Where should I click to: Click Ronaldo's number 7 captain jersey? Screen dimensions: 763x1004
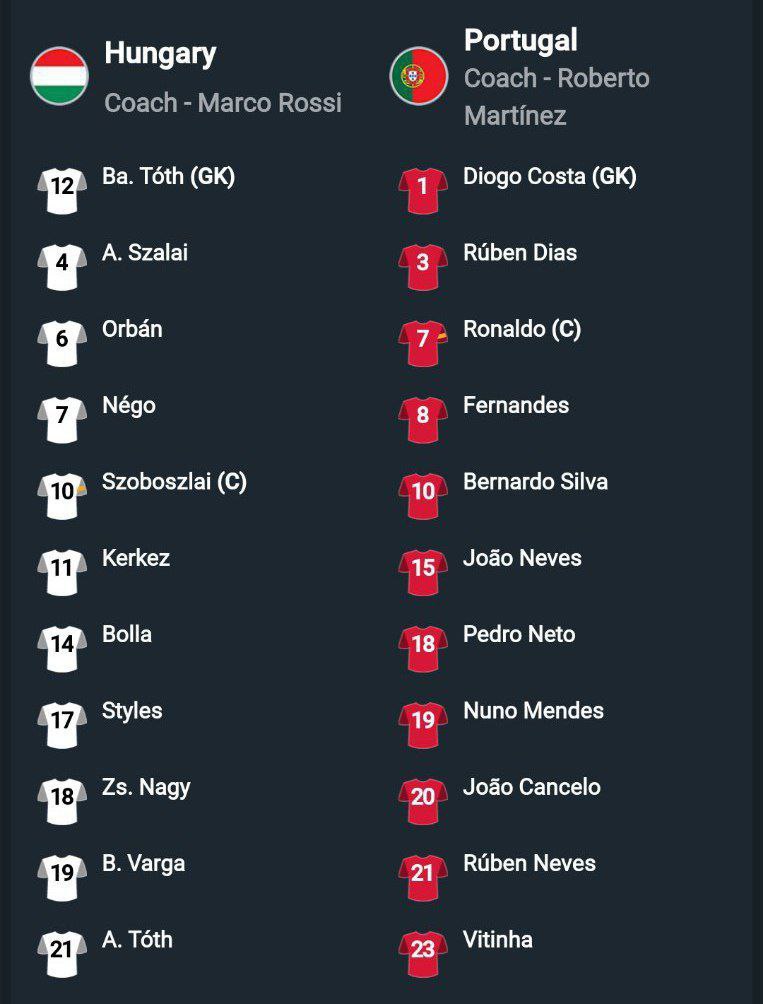point(423,339)
